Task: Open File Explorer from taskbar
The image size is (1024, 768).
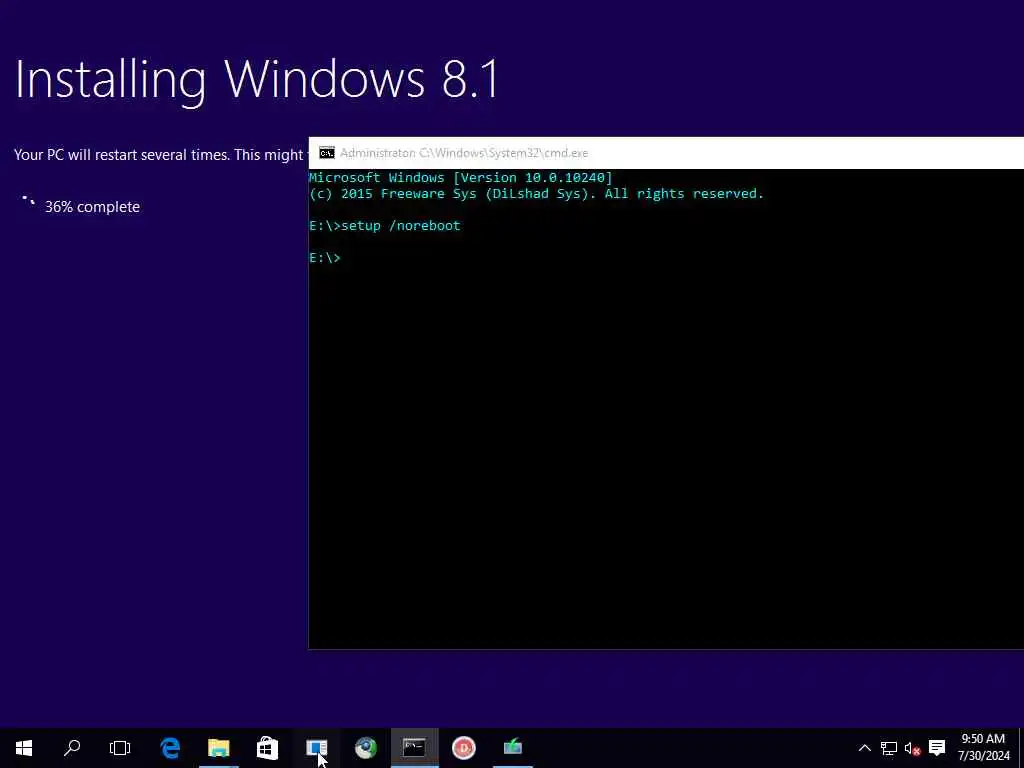Action: pos(219,748)
